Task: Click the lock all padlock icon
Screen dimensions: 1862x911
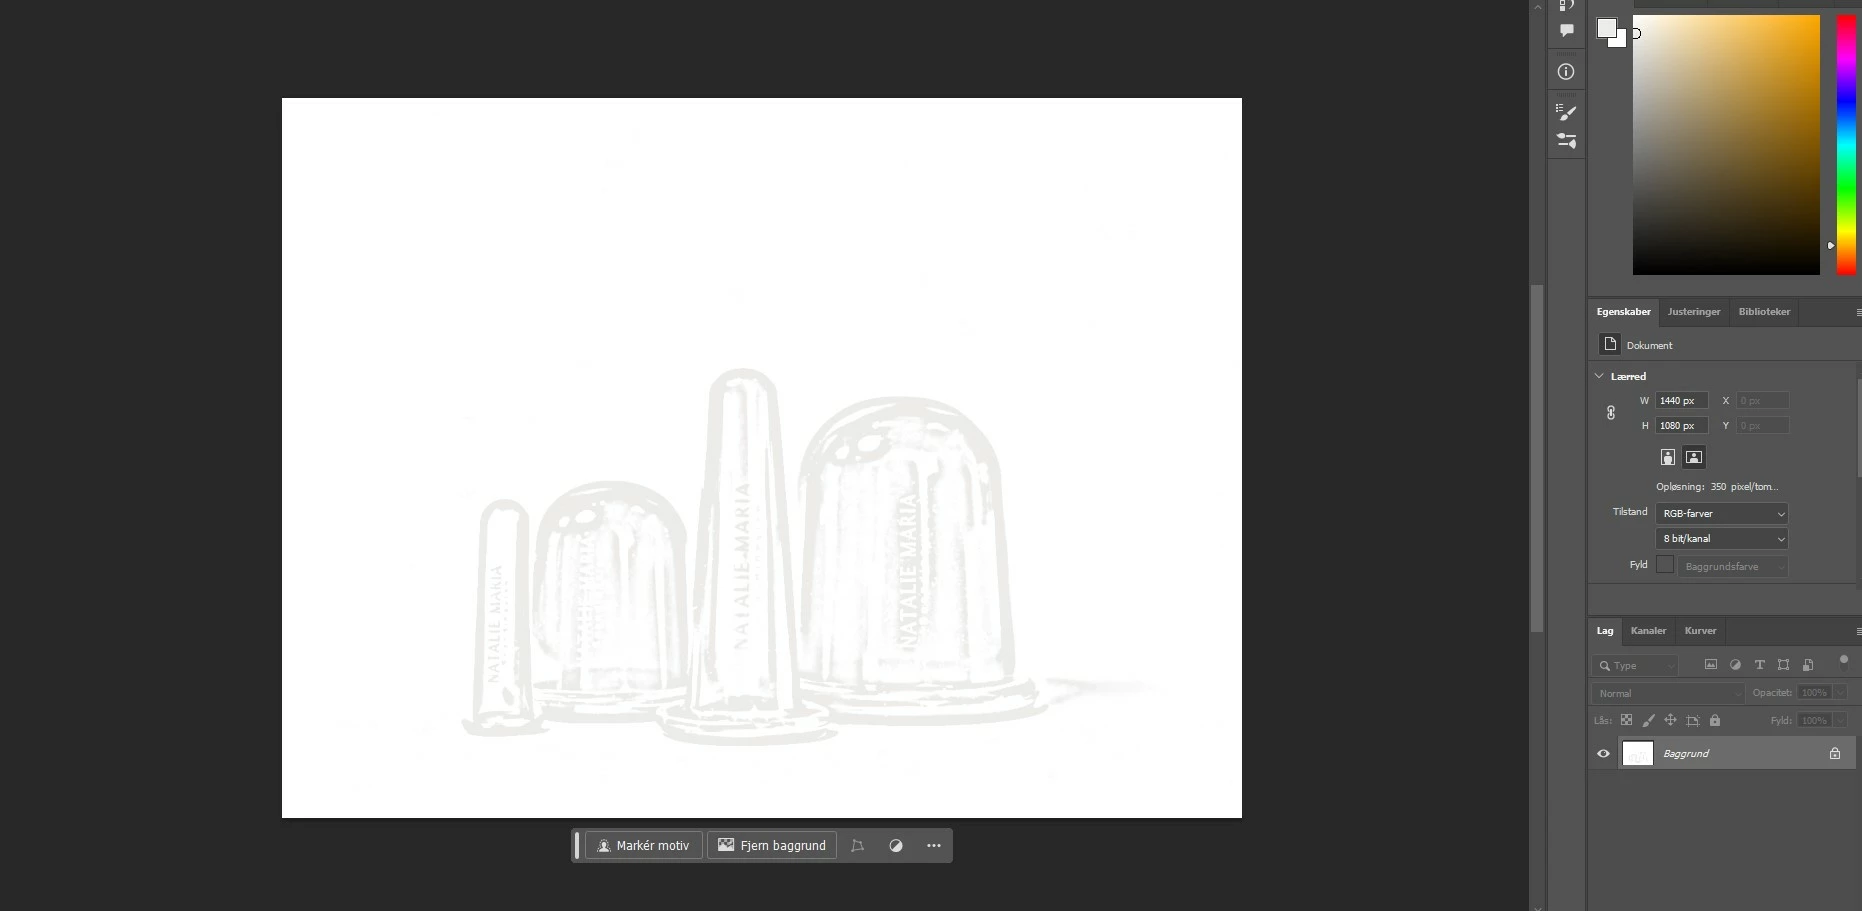Action: point(1715,720)
